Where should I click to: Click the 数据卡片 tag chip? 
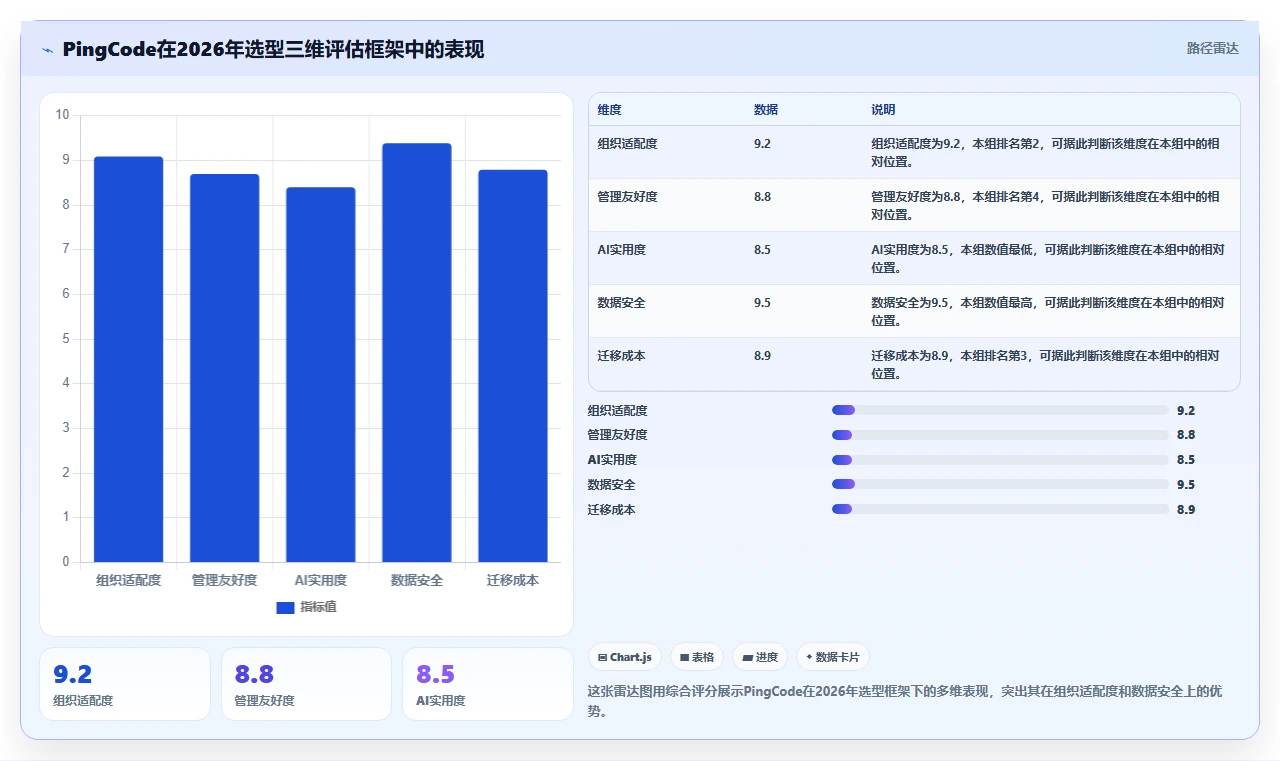pyautogui.click(x=833, y=657)
